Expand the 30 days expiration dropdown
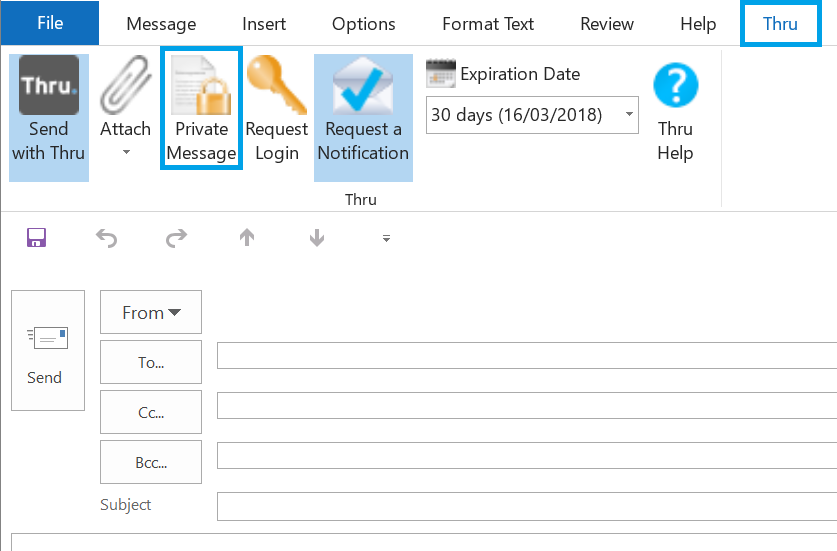Viewport: 837px width, 551px height. click(x=629, y=114)
